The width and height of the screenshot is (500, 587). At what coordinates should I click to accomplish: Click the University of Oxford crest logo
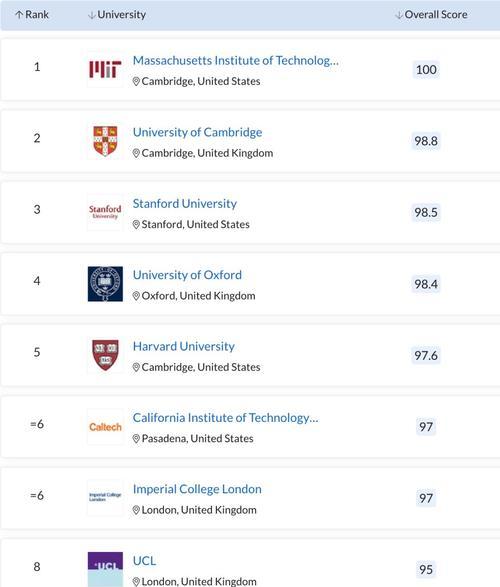105,284
